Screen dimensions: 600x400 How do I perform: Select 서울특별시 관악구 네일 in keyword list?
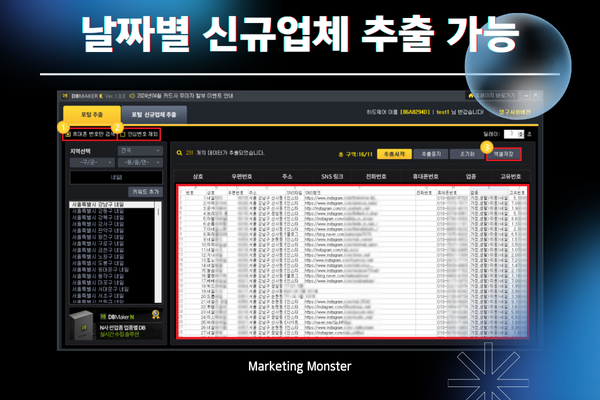pyautogui.click(x=112, y=231)
